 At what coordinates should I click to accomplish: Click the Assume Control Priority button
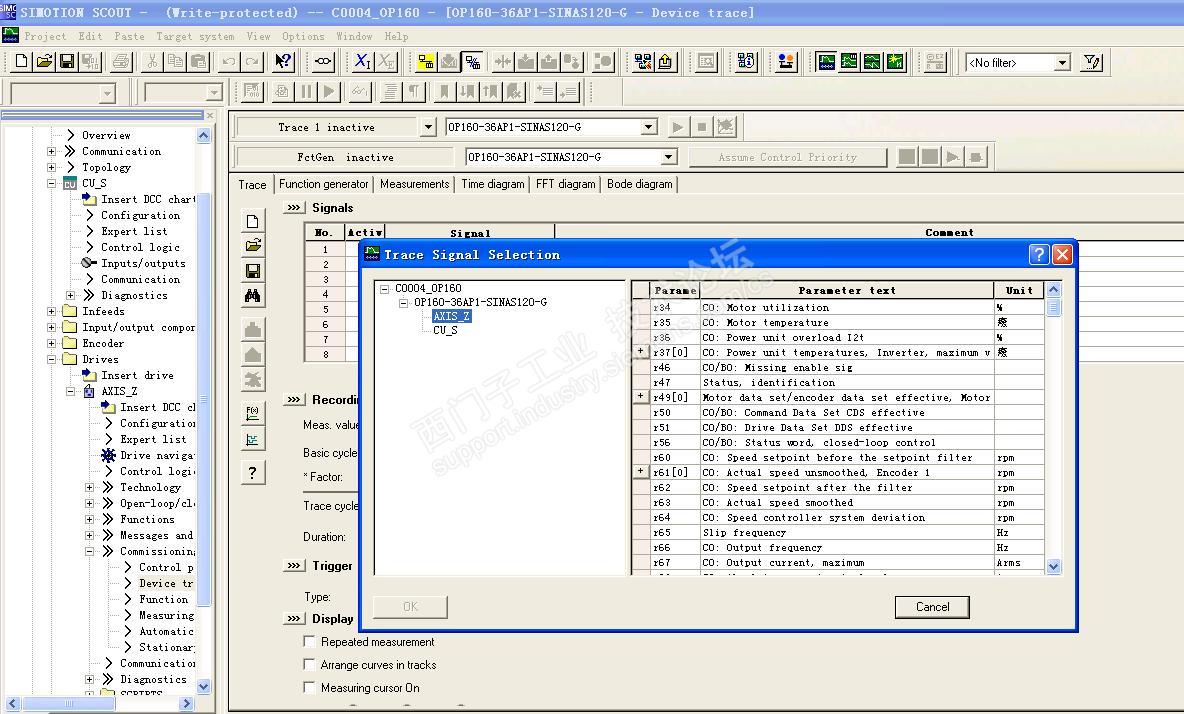(788, 157)
